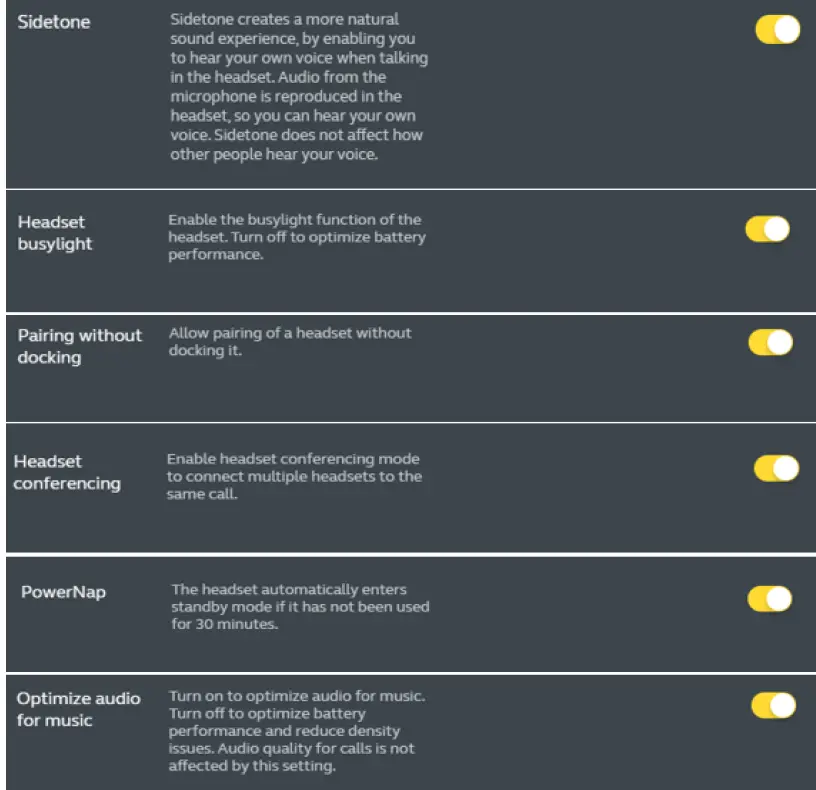Switch off Headset conferencing
Image resolution: width=816 pixels, height=790 pixels.
click(775, 468)
